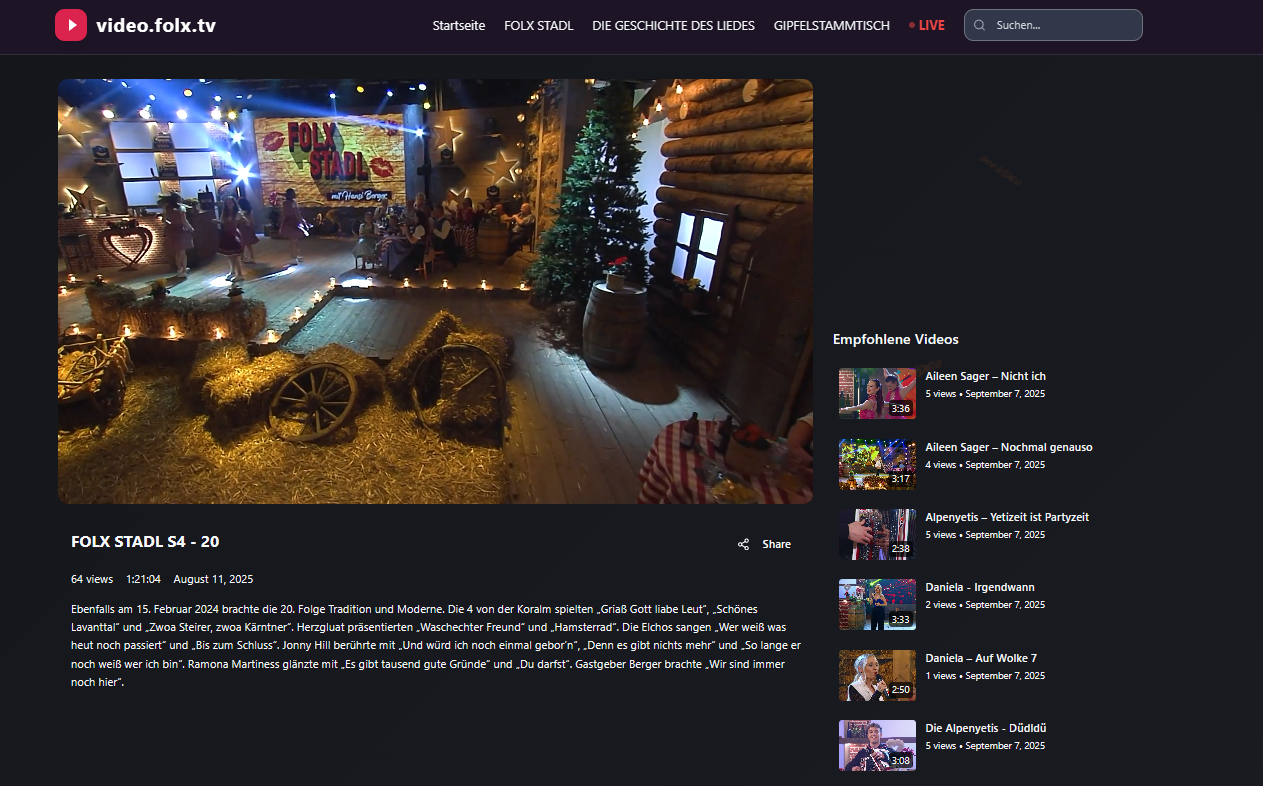This screenshot has height=786, width=1263.
Task: Open the FOLX STADL menu item
Action: (539, 26)
